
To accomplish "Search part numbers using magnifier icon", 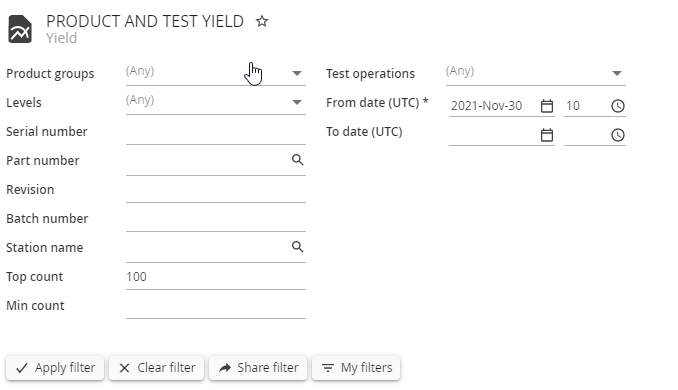I will point(297,160).
